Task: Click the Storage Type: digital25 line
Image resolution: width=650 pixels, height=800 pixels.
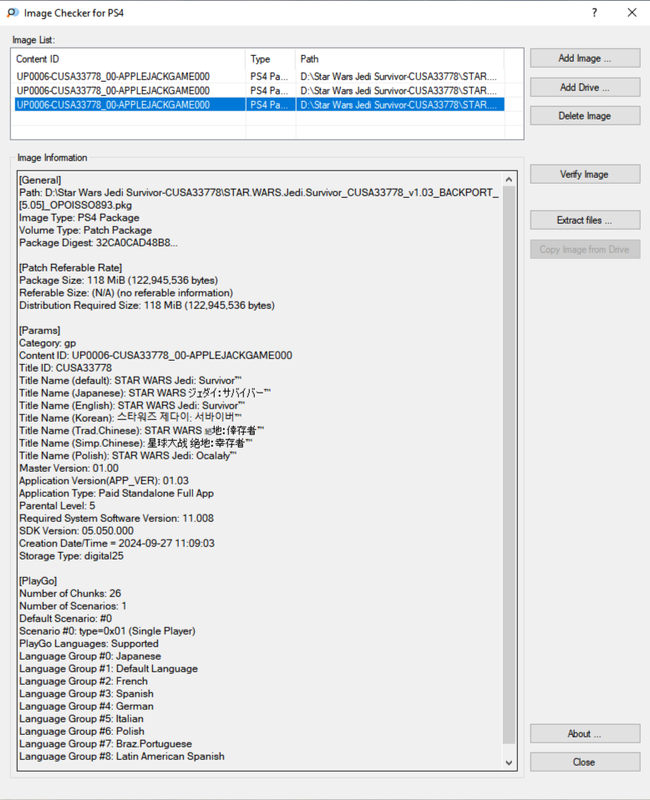Action: [x=71, y=556]
